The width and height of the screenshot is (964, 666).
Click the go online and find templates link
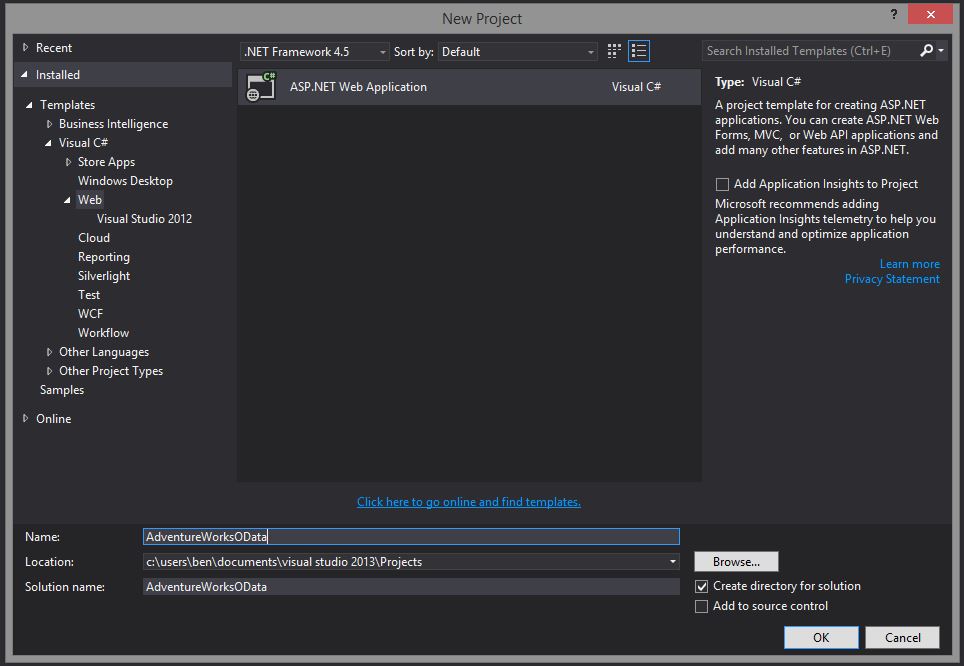pos(469,502)
